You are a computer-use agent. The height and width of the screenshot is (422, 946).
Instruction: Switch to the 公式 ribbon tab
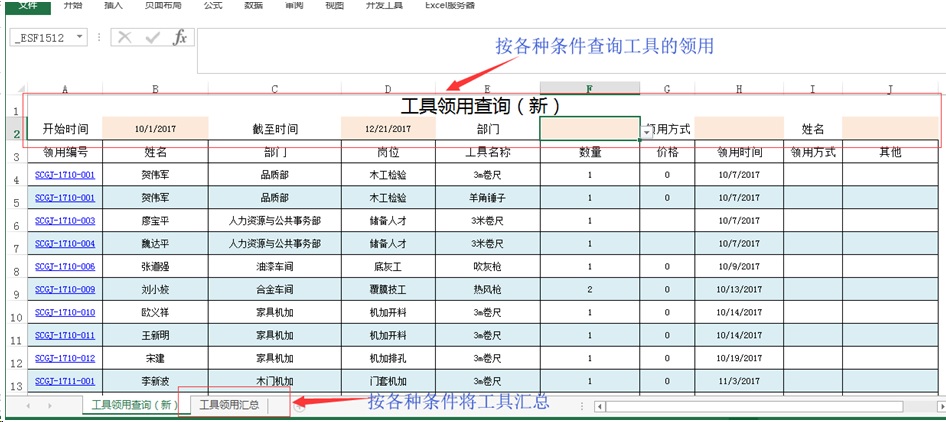point(213,5)
